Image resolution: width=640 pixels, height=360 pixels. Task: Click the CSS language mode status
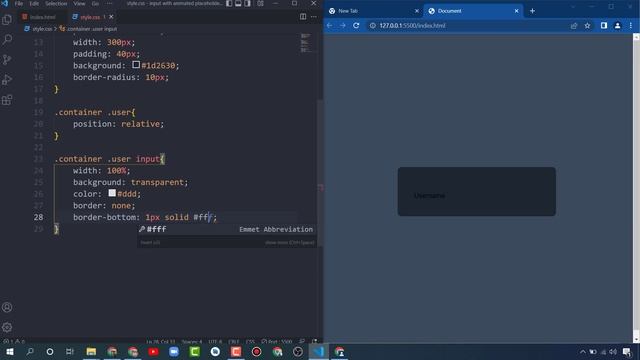[x=250, y=341]
